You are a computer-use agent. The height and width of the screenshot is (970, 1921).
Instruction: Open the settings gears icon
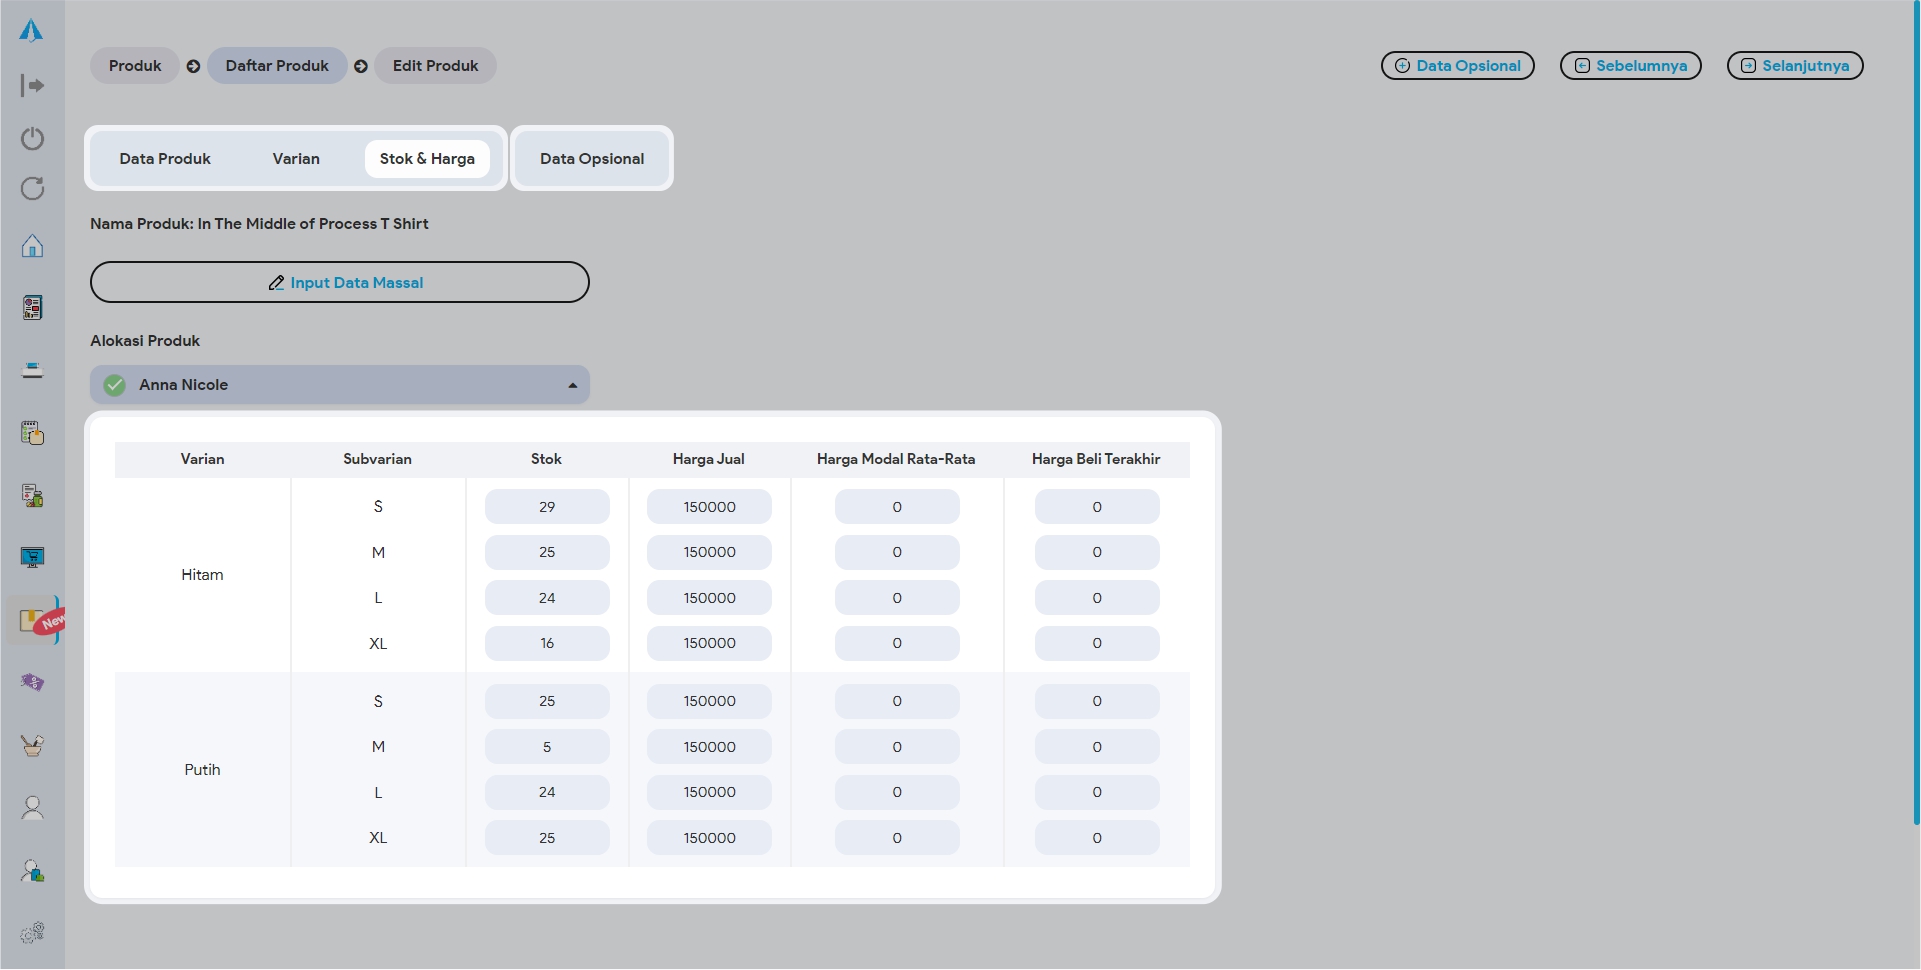point(32,932)
